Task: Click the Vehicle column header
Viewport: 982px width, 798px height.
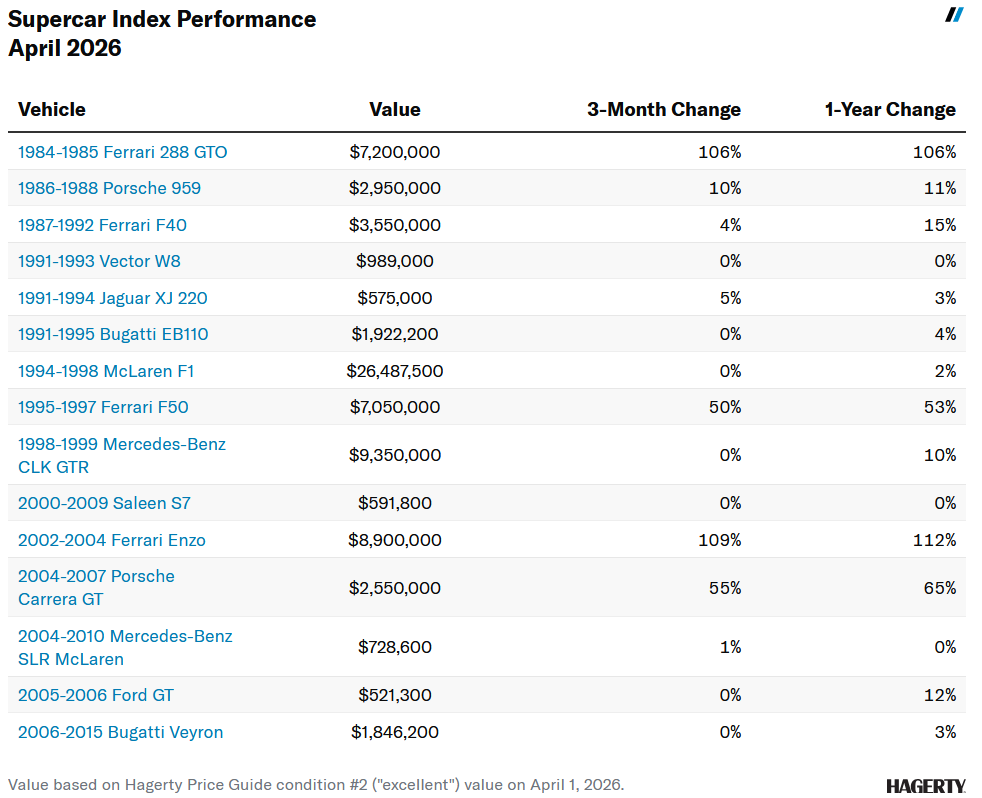Action: pyautogui.click(x=52, y=110)
